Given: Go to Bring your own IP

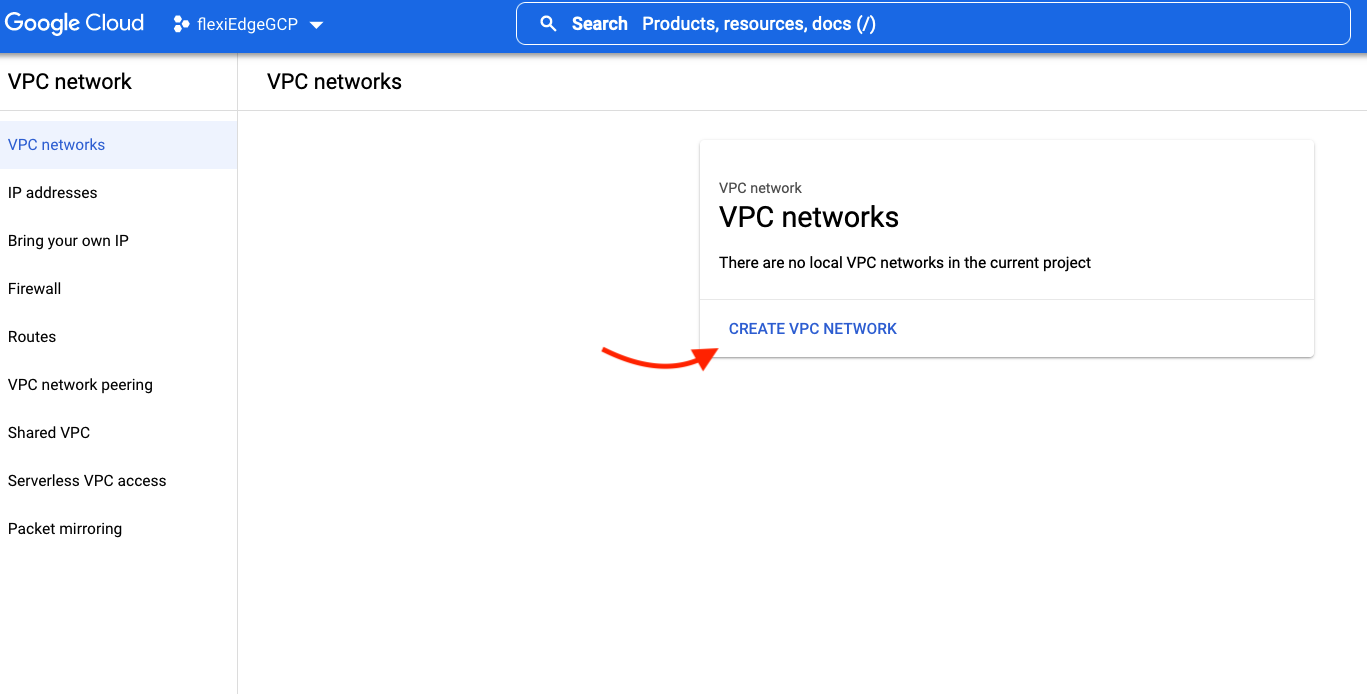Looking at the screenshot, I should click(68, 241).
